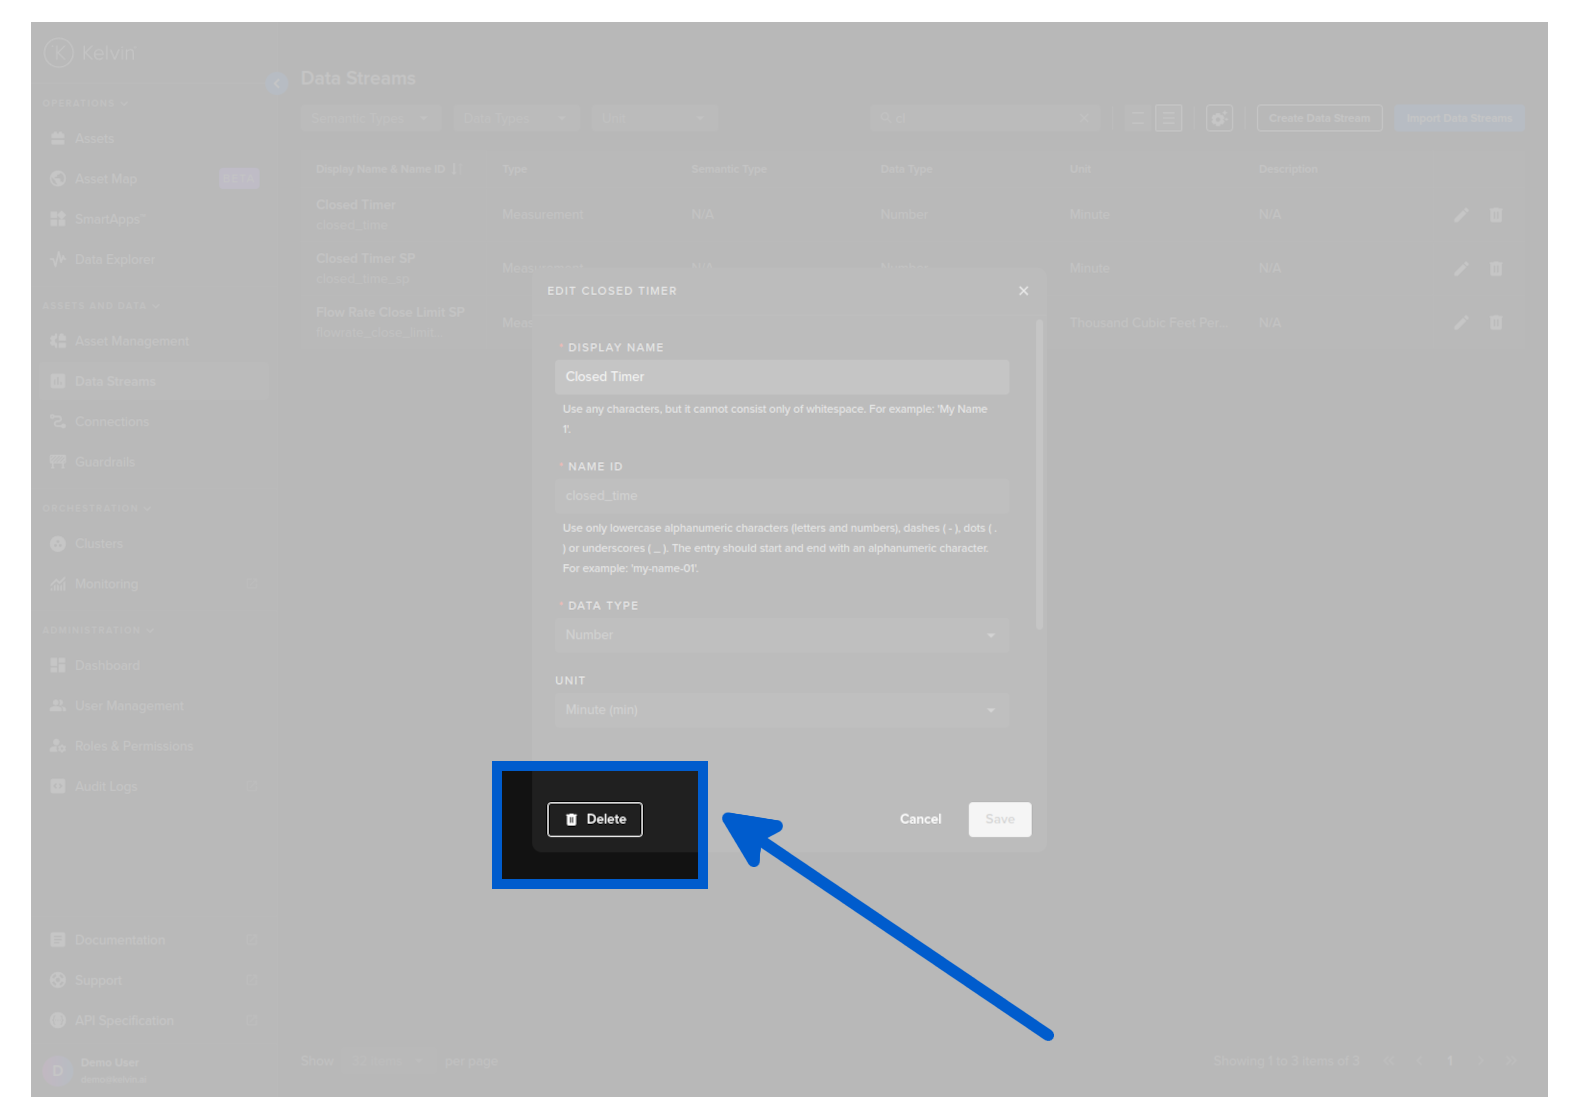The image size is (1580, 1120).
Task: Click the trash icon for Closed Timer row
Action: coord(1496,215)
